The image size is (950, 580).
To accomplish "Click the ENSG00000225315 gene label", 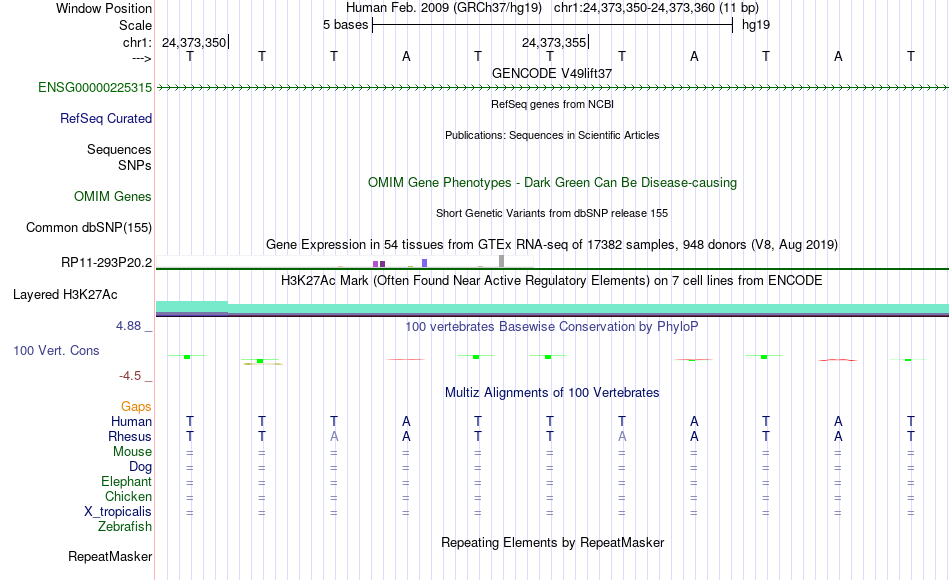I will point(95,87).
